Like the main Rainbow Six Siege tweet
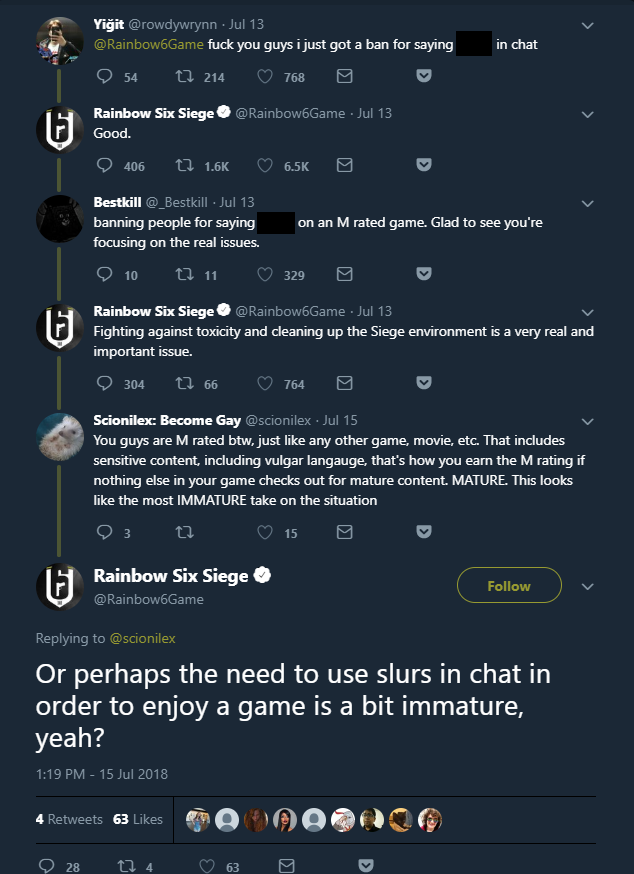Screen dimensions: 634x874 pyautogui.click(x=207, y=866)
